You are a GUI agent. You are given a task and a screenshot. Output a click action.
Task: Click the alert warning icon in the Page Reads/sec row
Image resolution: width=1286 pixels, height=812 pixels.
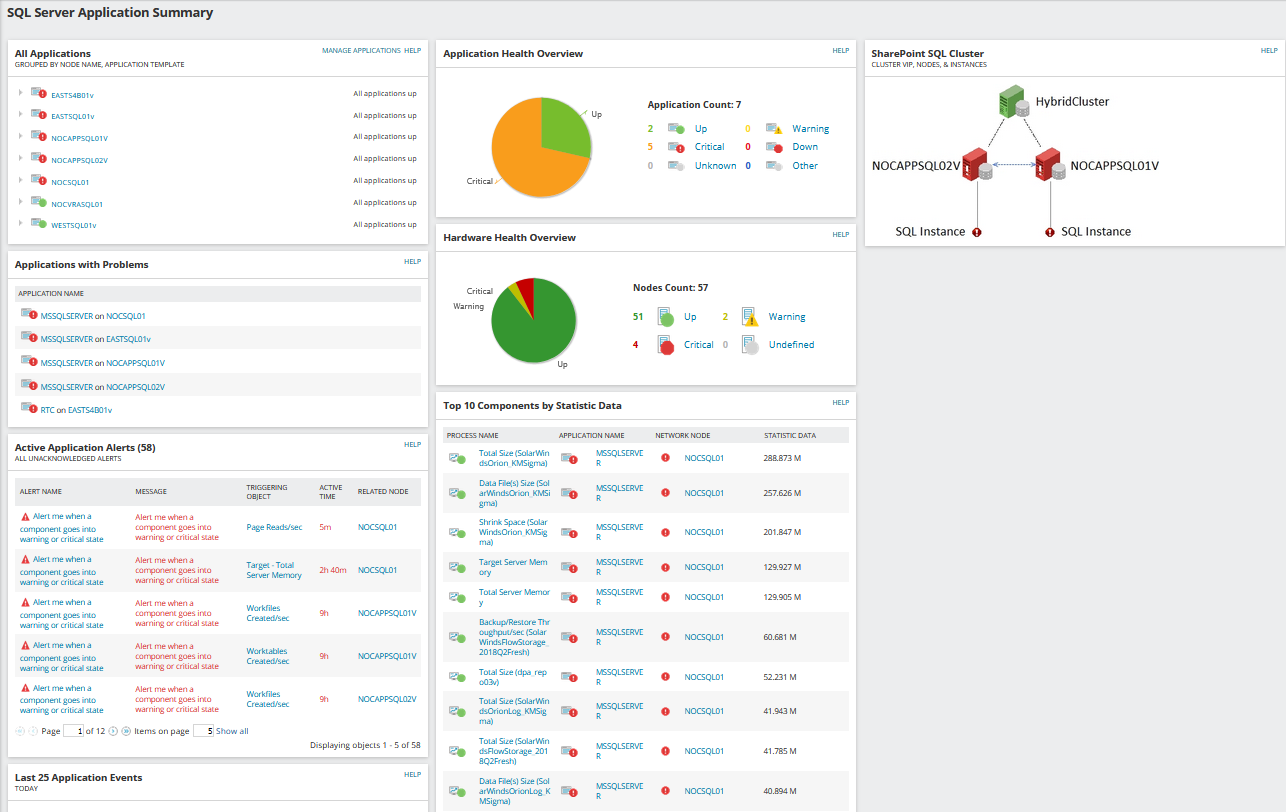pyautogui.click(x=26, y=517)
